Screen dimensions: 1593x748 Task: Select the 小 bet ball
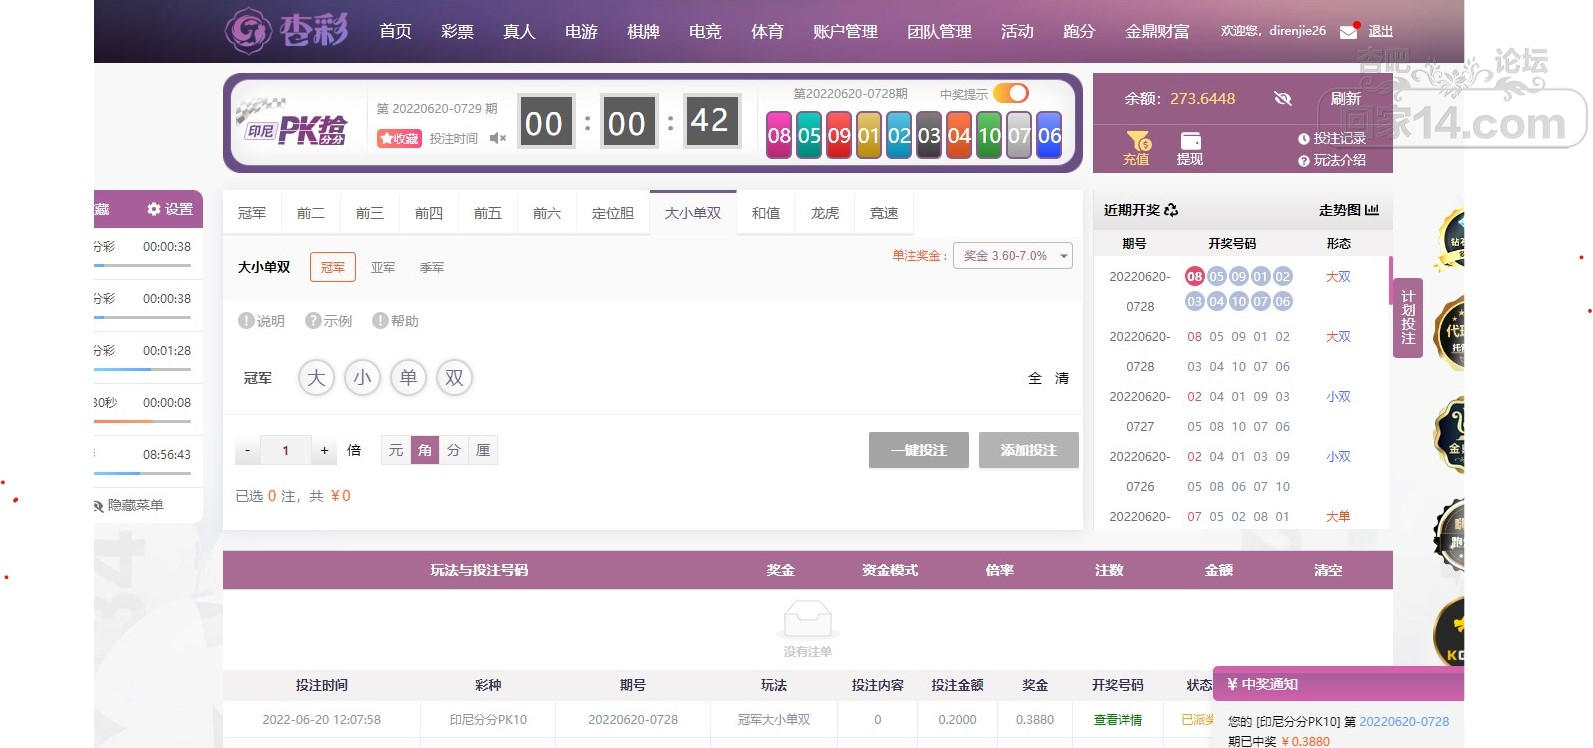pos(362,378)
